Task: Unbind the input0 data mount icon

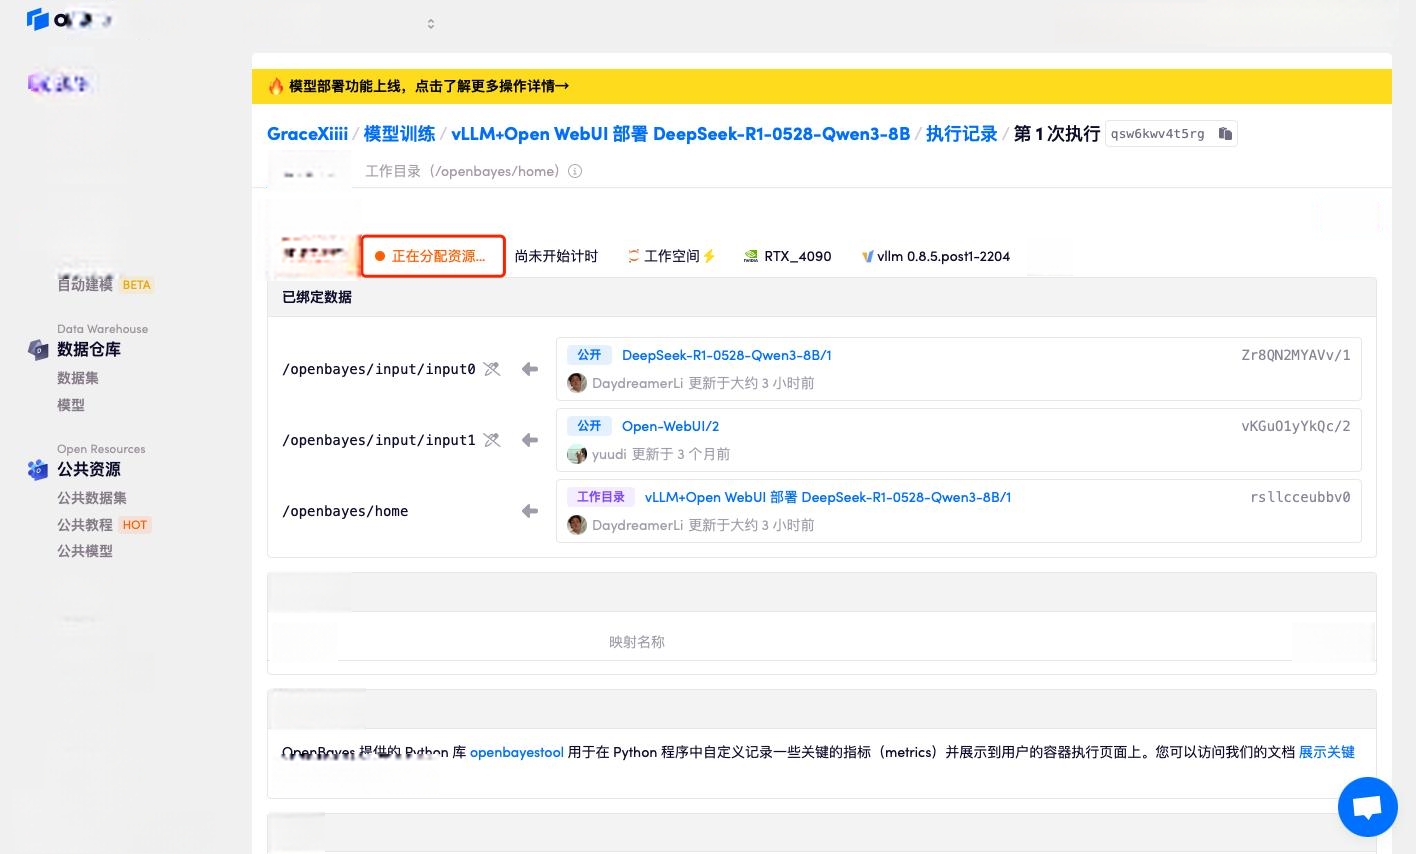Action: [x=491, y=369]
